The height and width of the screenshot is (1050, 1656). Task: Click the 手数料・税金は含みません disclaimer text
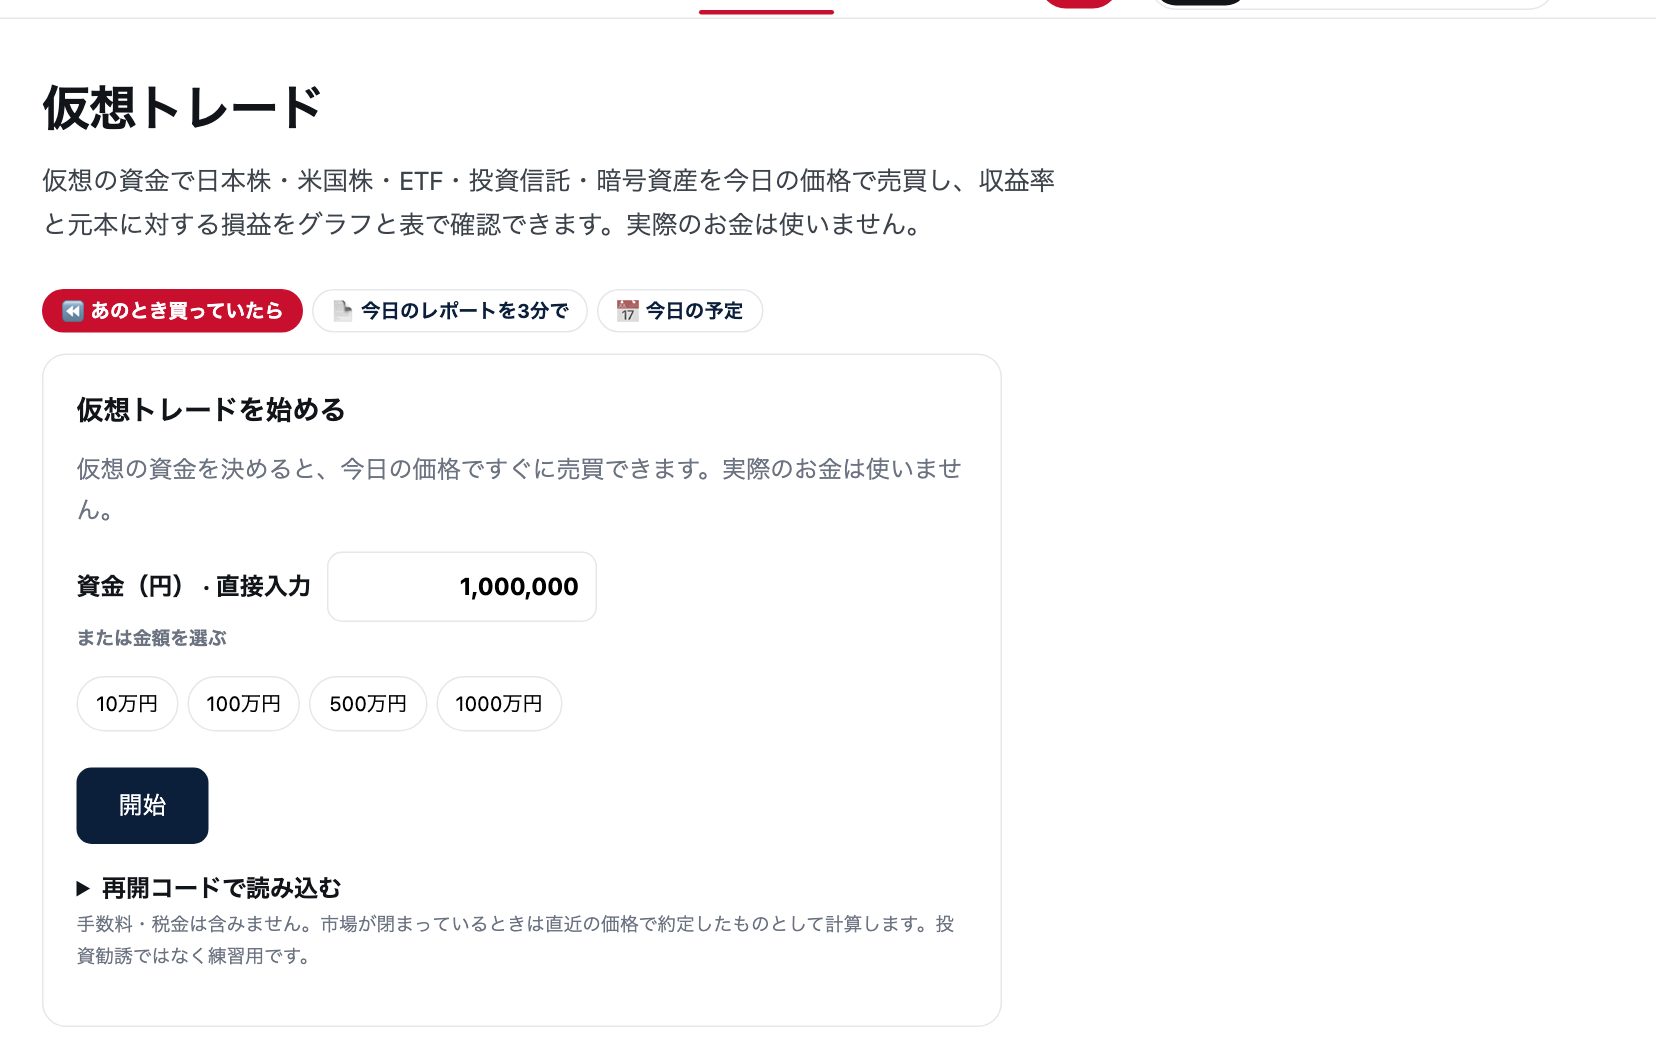516,940
